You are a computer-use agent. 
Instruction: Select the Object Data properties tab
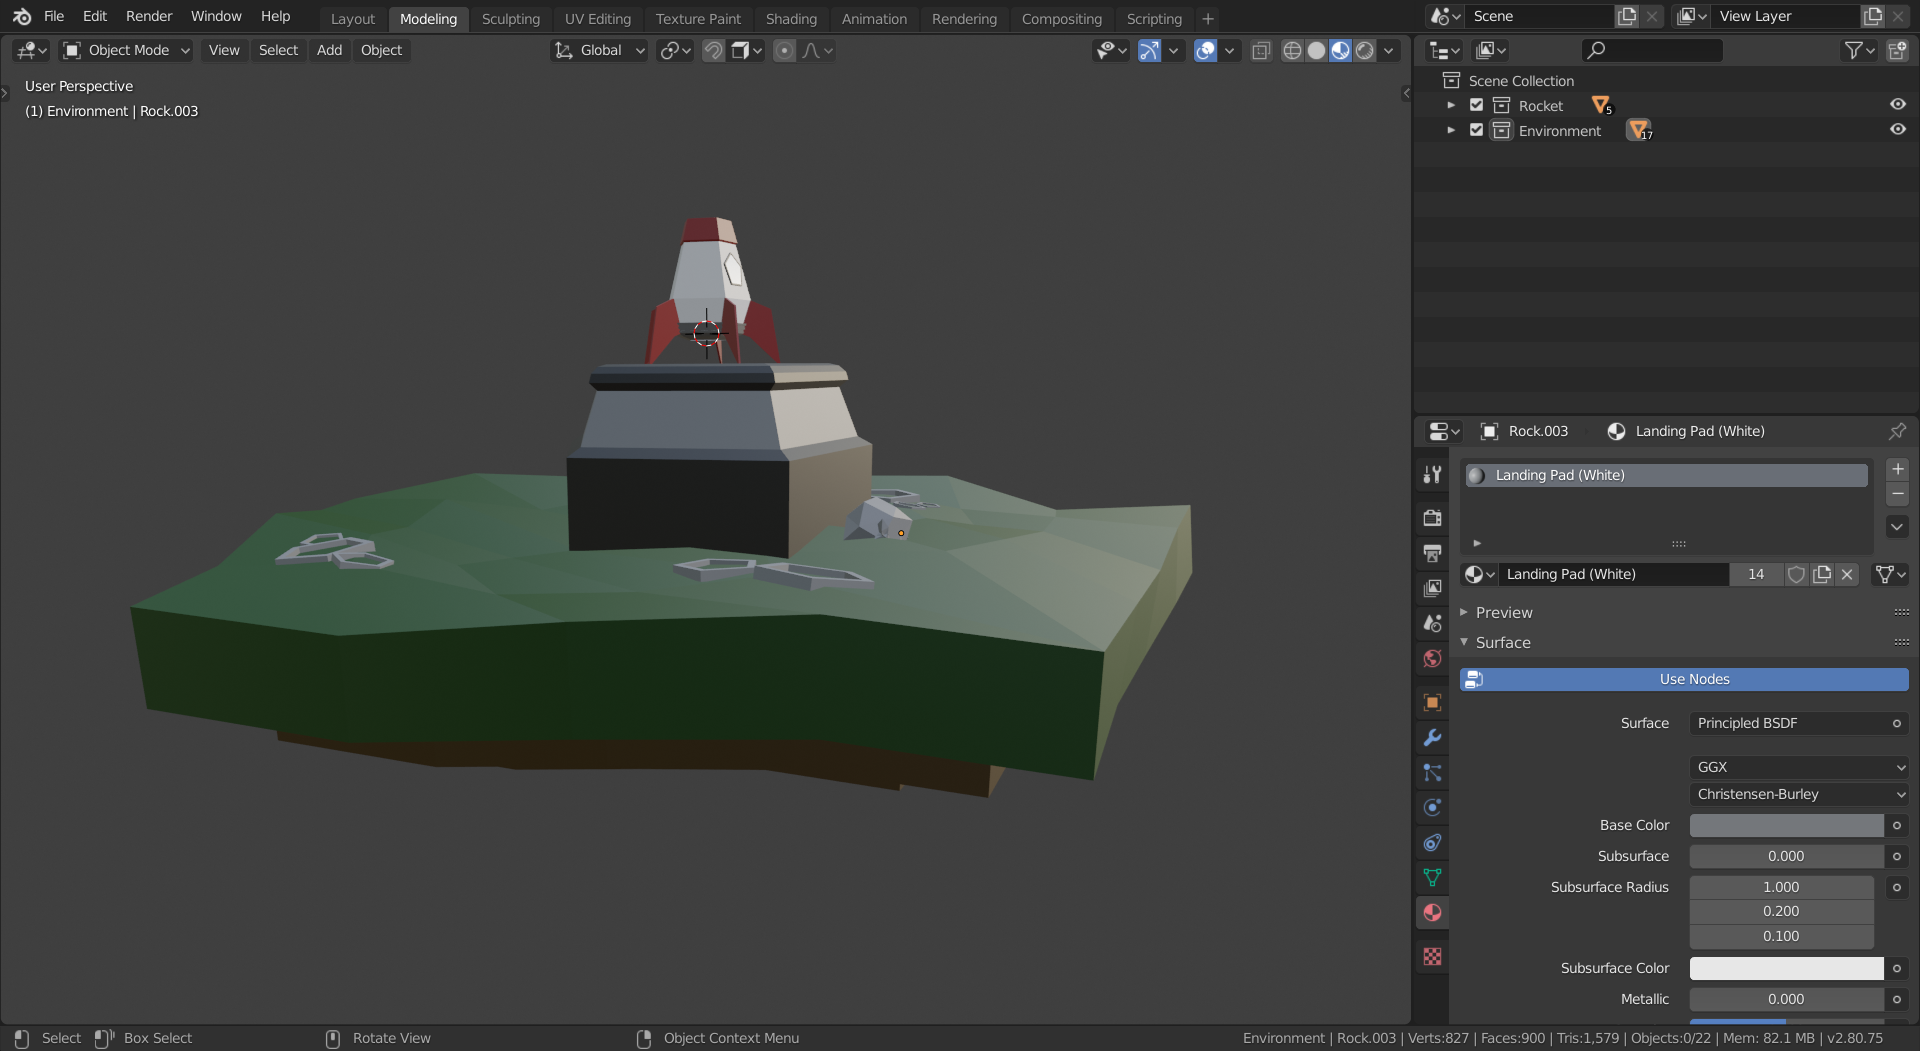1431,877
